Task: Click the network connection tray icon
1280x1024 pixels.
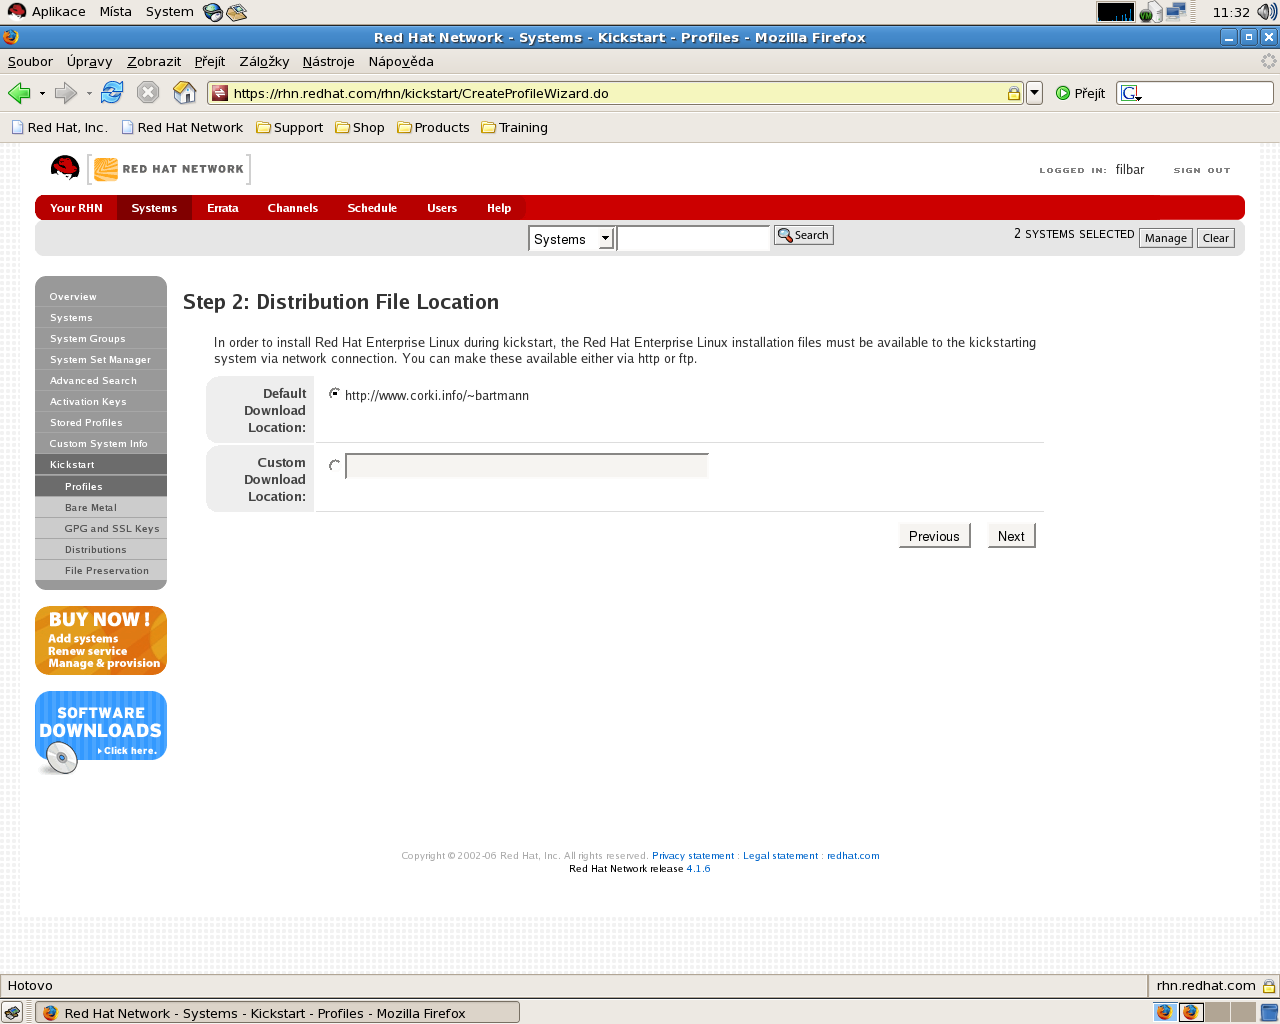Action: tap(1175, 12)
